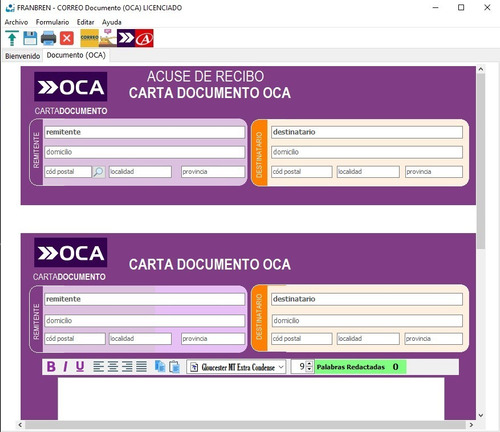Click the lower carta remitente provincia field

(213, 339)
